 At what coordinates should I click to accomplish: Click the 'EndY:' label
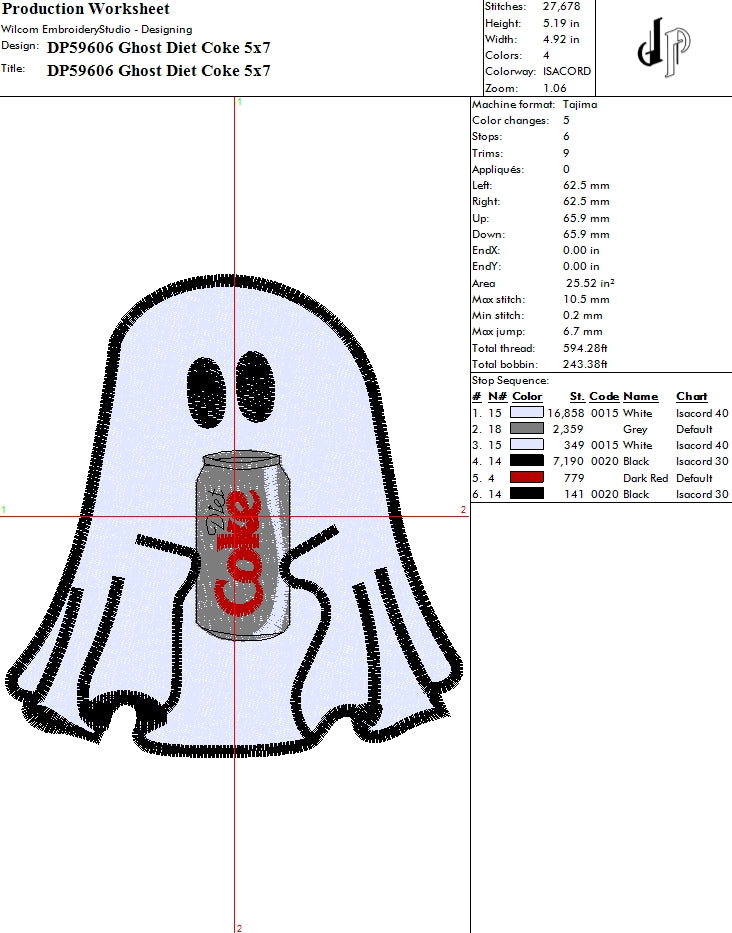pyautogui.click(x=486, y=267)
